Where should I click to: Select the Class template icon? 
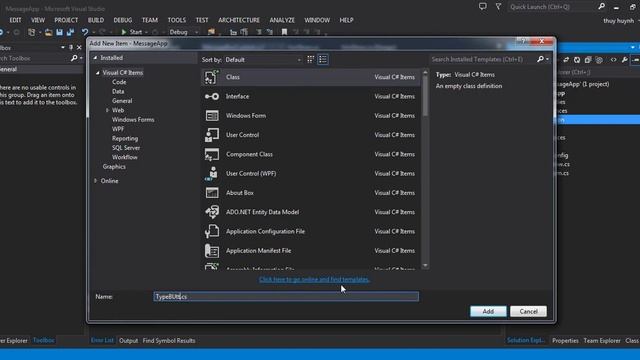tap(211, 77)
